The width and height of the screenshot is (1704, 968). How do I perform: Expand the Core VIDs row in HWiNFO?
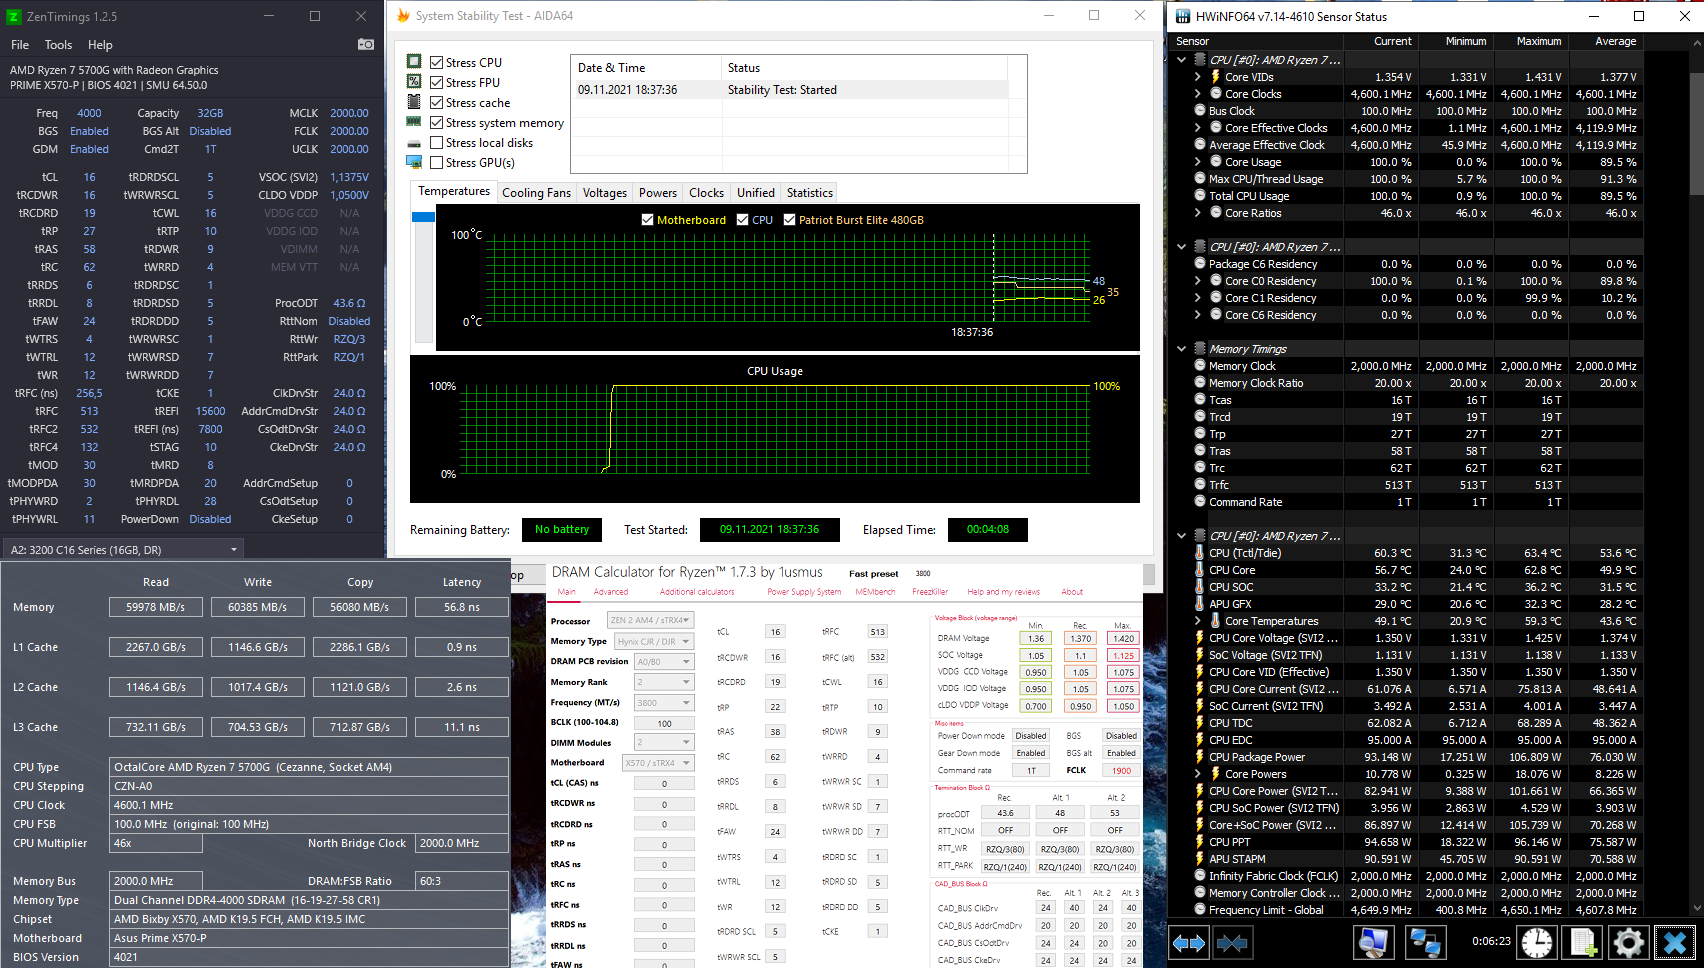coord(1198,77)
